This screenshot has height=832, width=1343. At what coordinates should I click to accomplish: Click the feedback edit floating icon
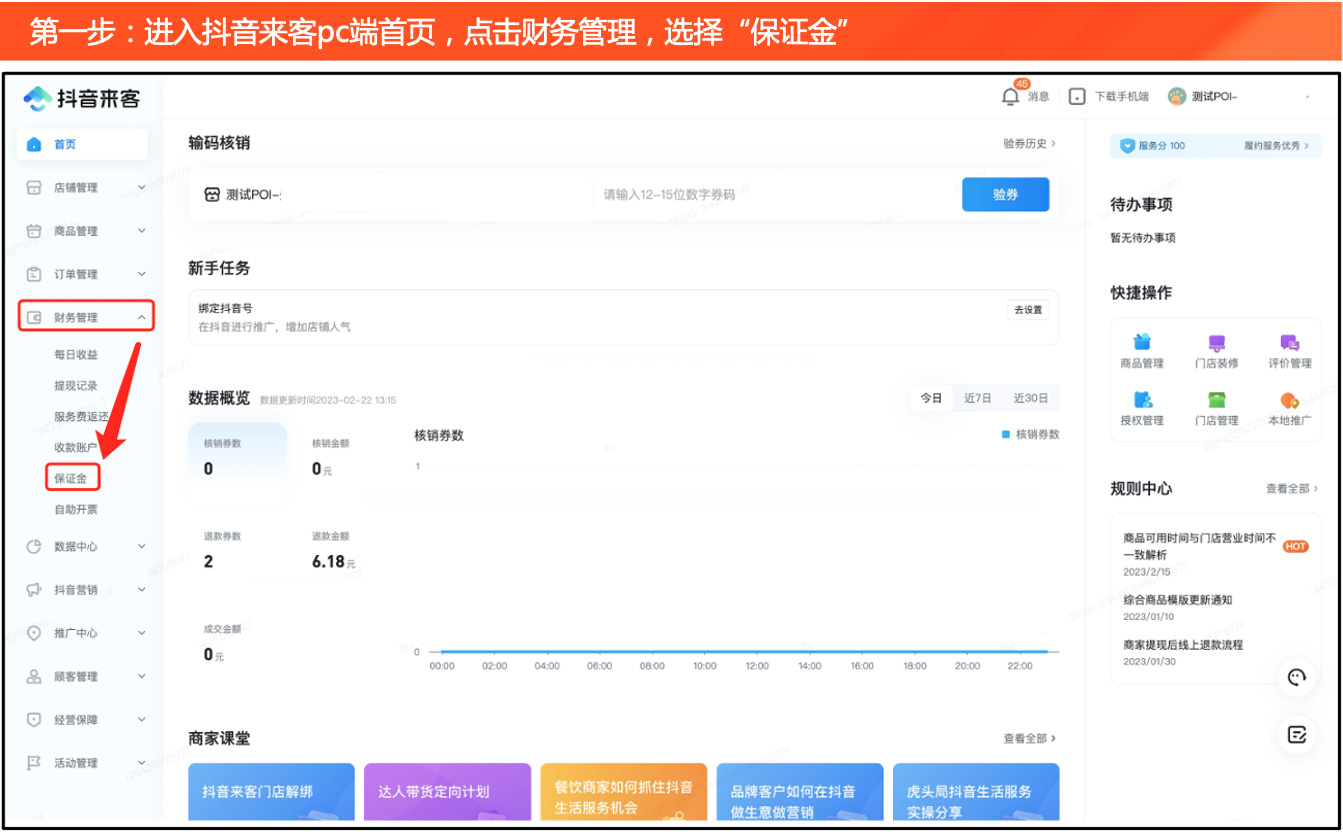pos(1297,735)
